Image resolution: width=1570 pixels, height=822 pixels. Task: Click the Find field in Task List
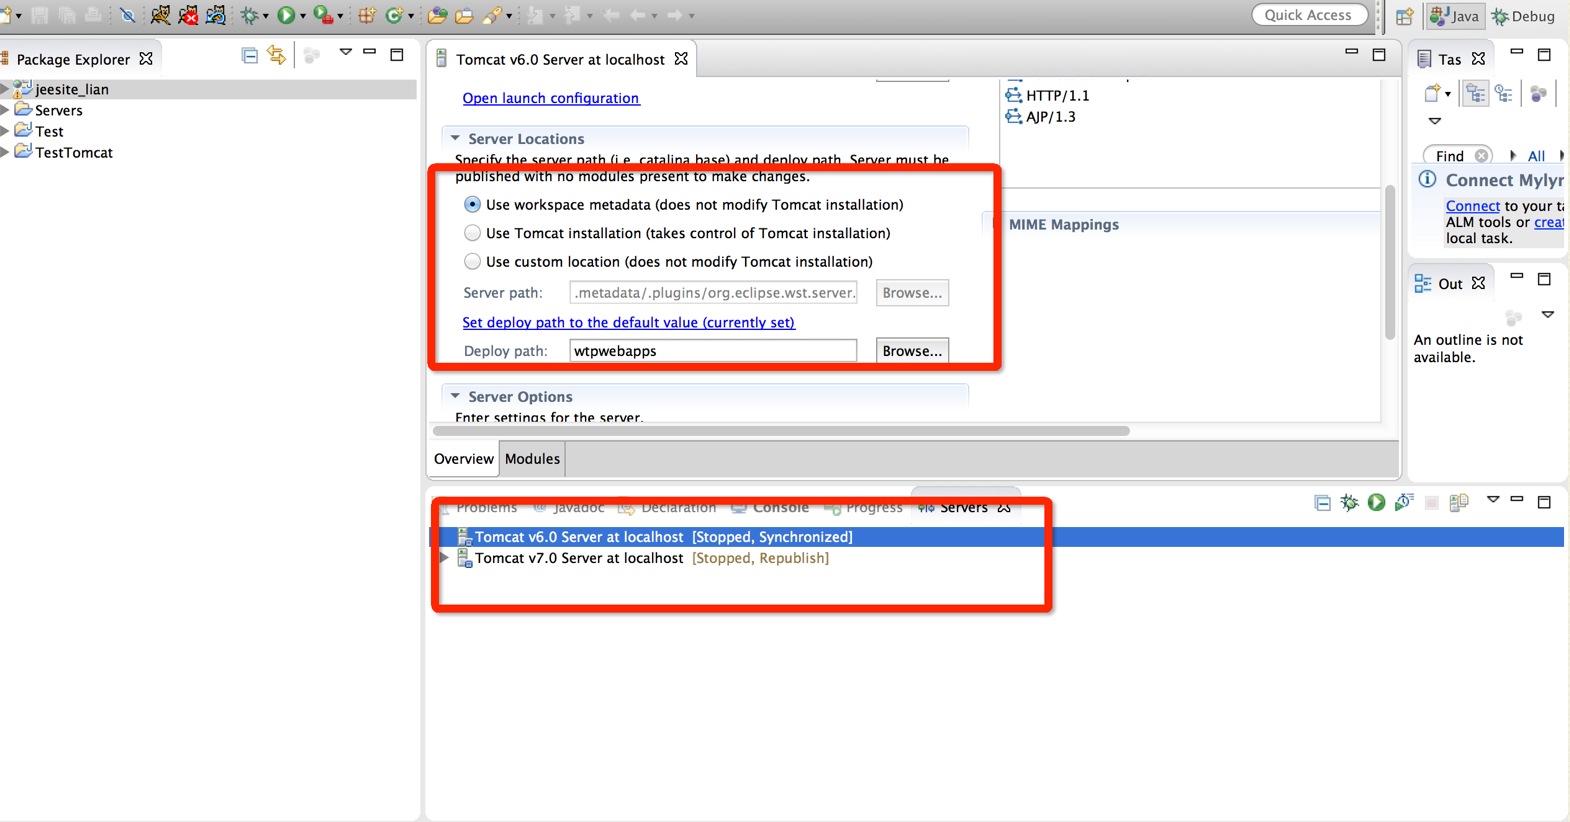(x=1458, y=156)
